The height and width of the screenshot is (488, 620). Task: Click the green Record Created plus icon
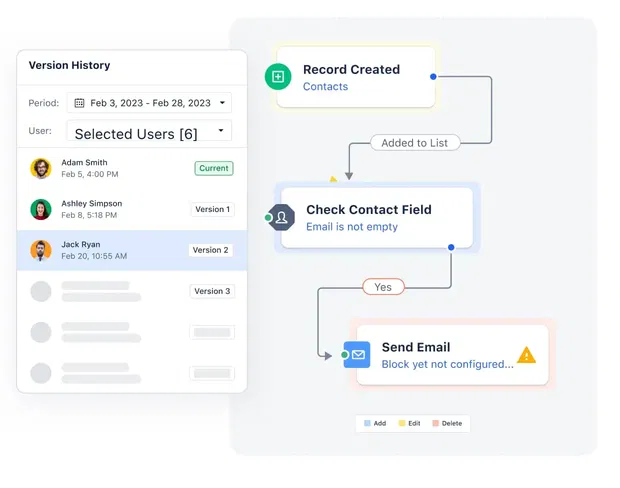[278, 77]
